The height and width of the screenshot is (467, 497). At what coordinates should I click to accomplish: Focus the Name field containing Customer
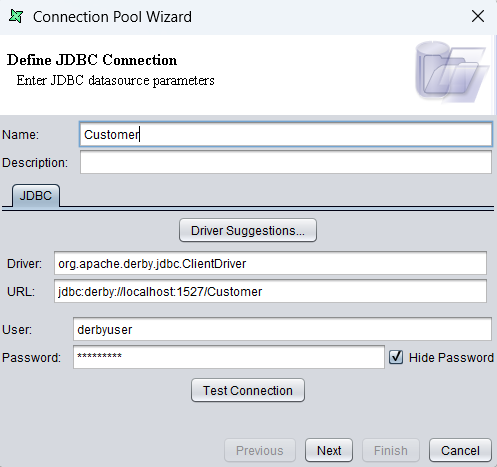coord(286,134)
